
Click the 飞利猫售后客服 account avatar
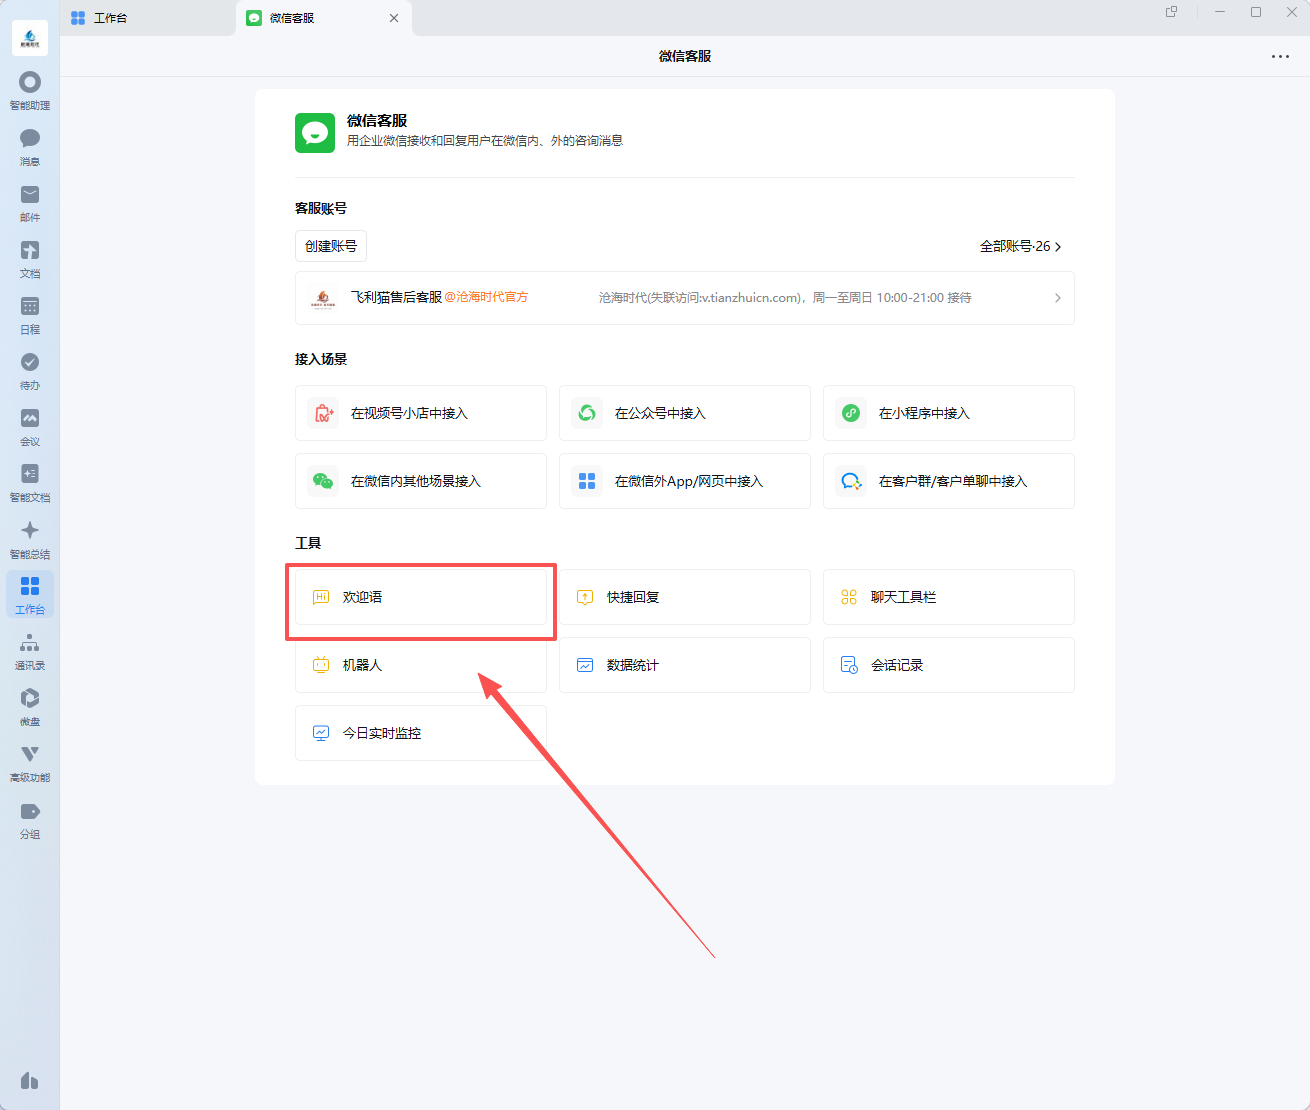click(x=323, y=298)
